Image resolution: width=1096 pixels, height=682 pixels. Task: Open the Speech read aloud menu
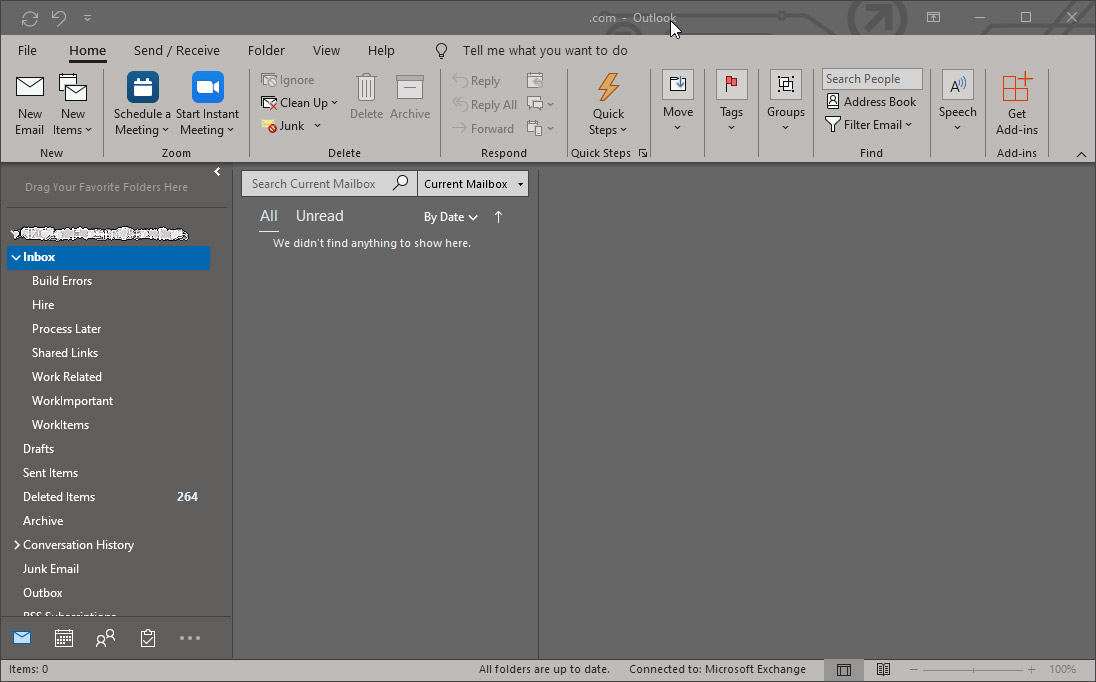tap(958, 101)
